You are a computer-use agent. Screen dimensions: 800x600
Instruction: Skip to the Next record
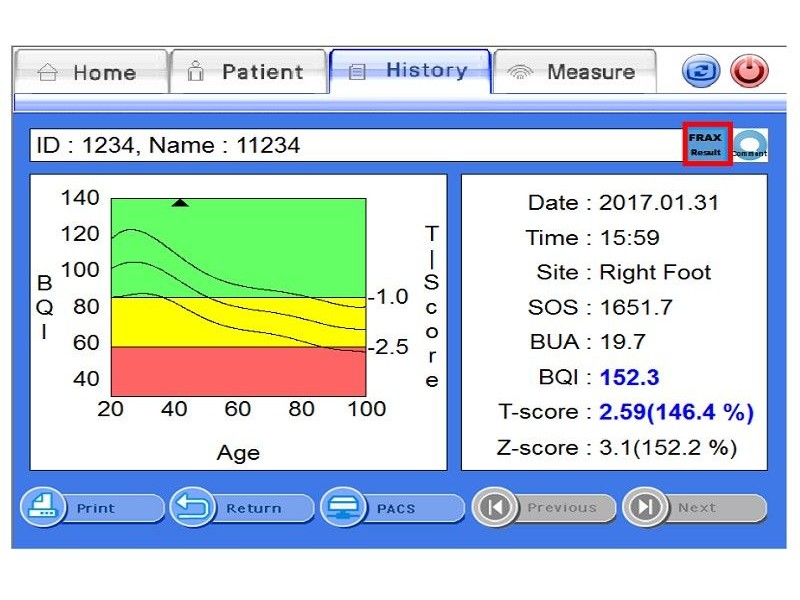click(694, 508)
